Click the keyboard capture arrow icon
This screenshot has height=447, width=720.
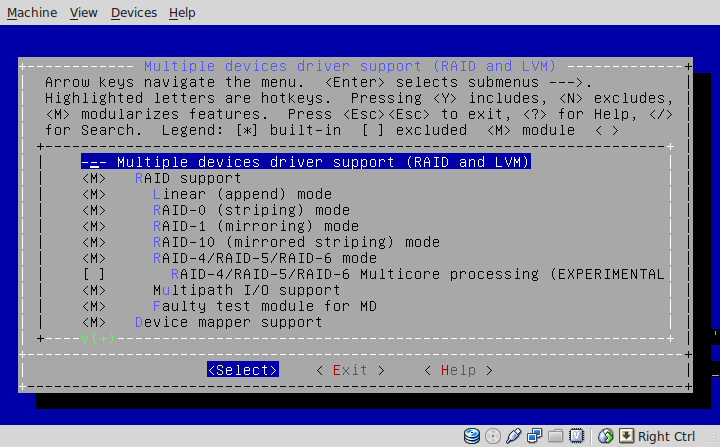[626, 436]
